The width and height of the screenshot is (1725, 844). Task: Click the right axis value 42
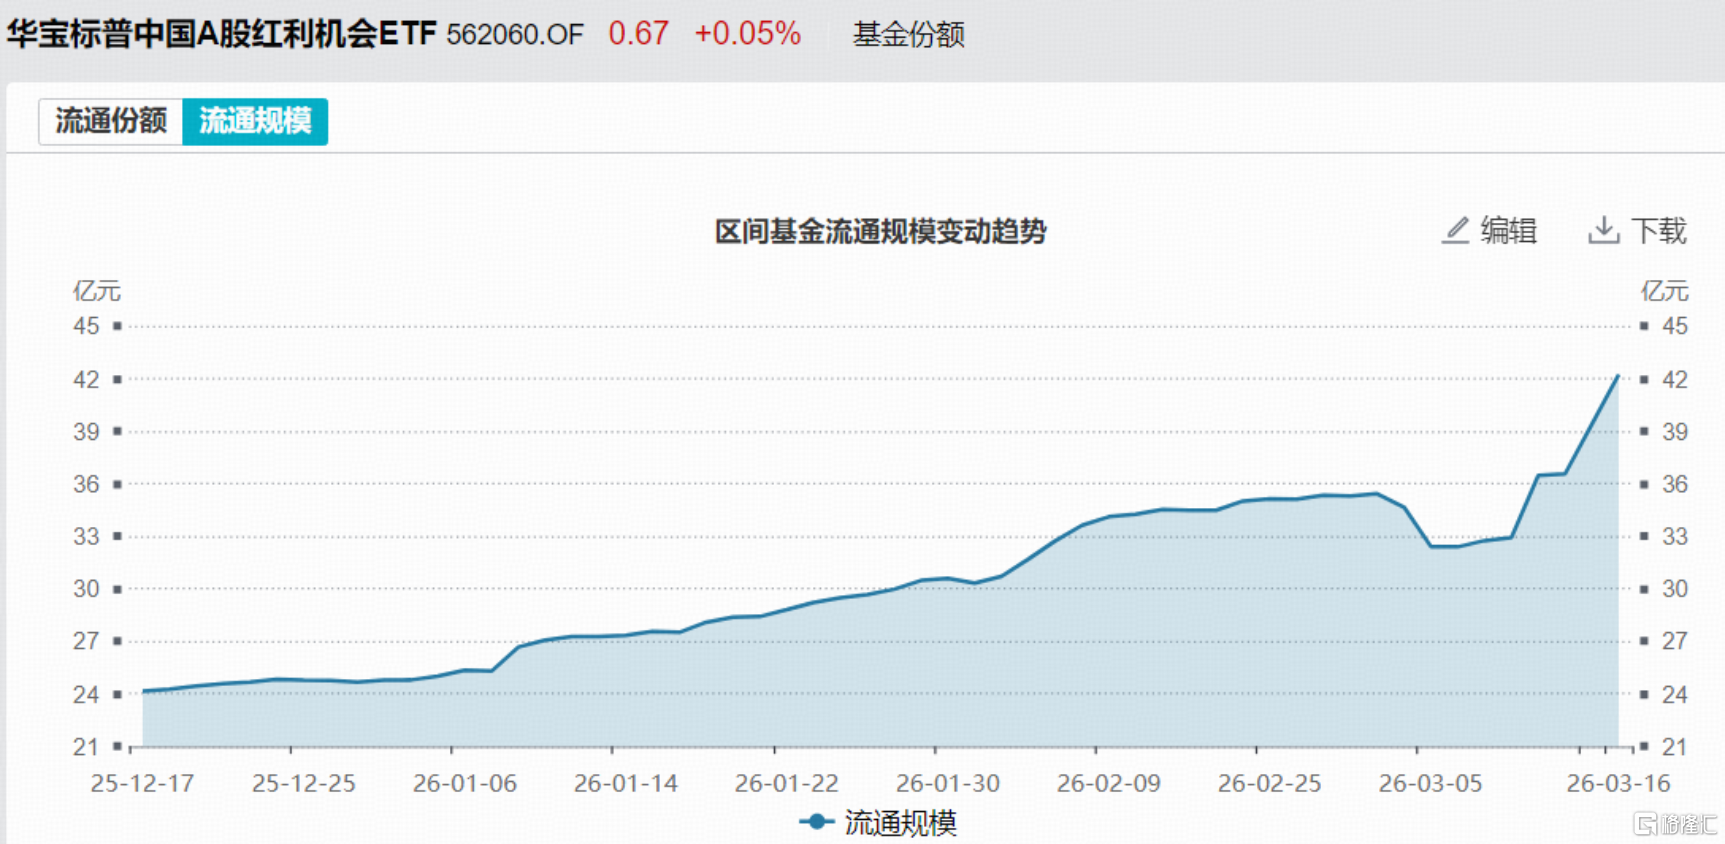[x=1675, y=380]
